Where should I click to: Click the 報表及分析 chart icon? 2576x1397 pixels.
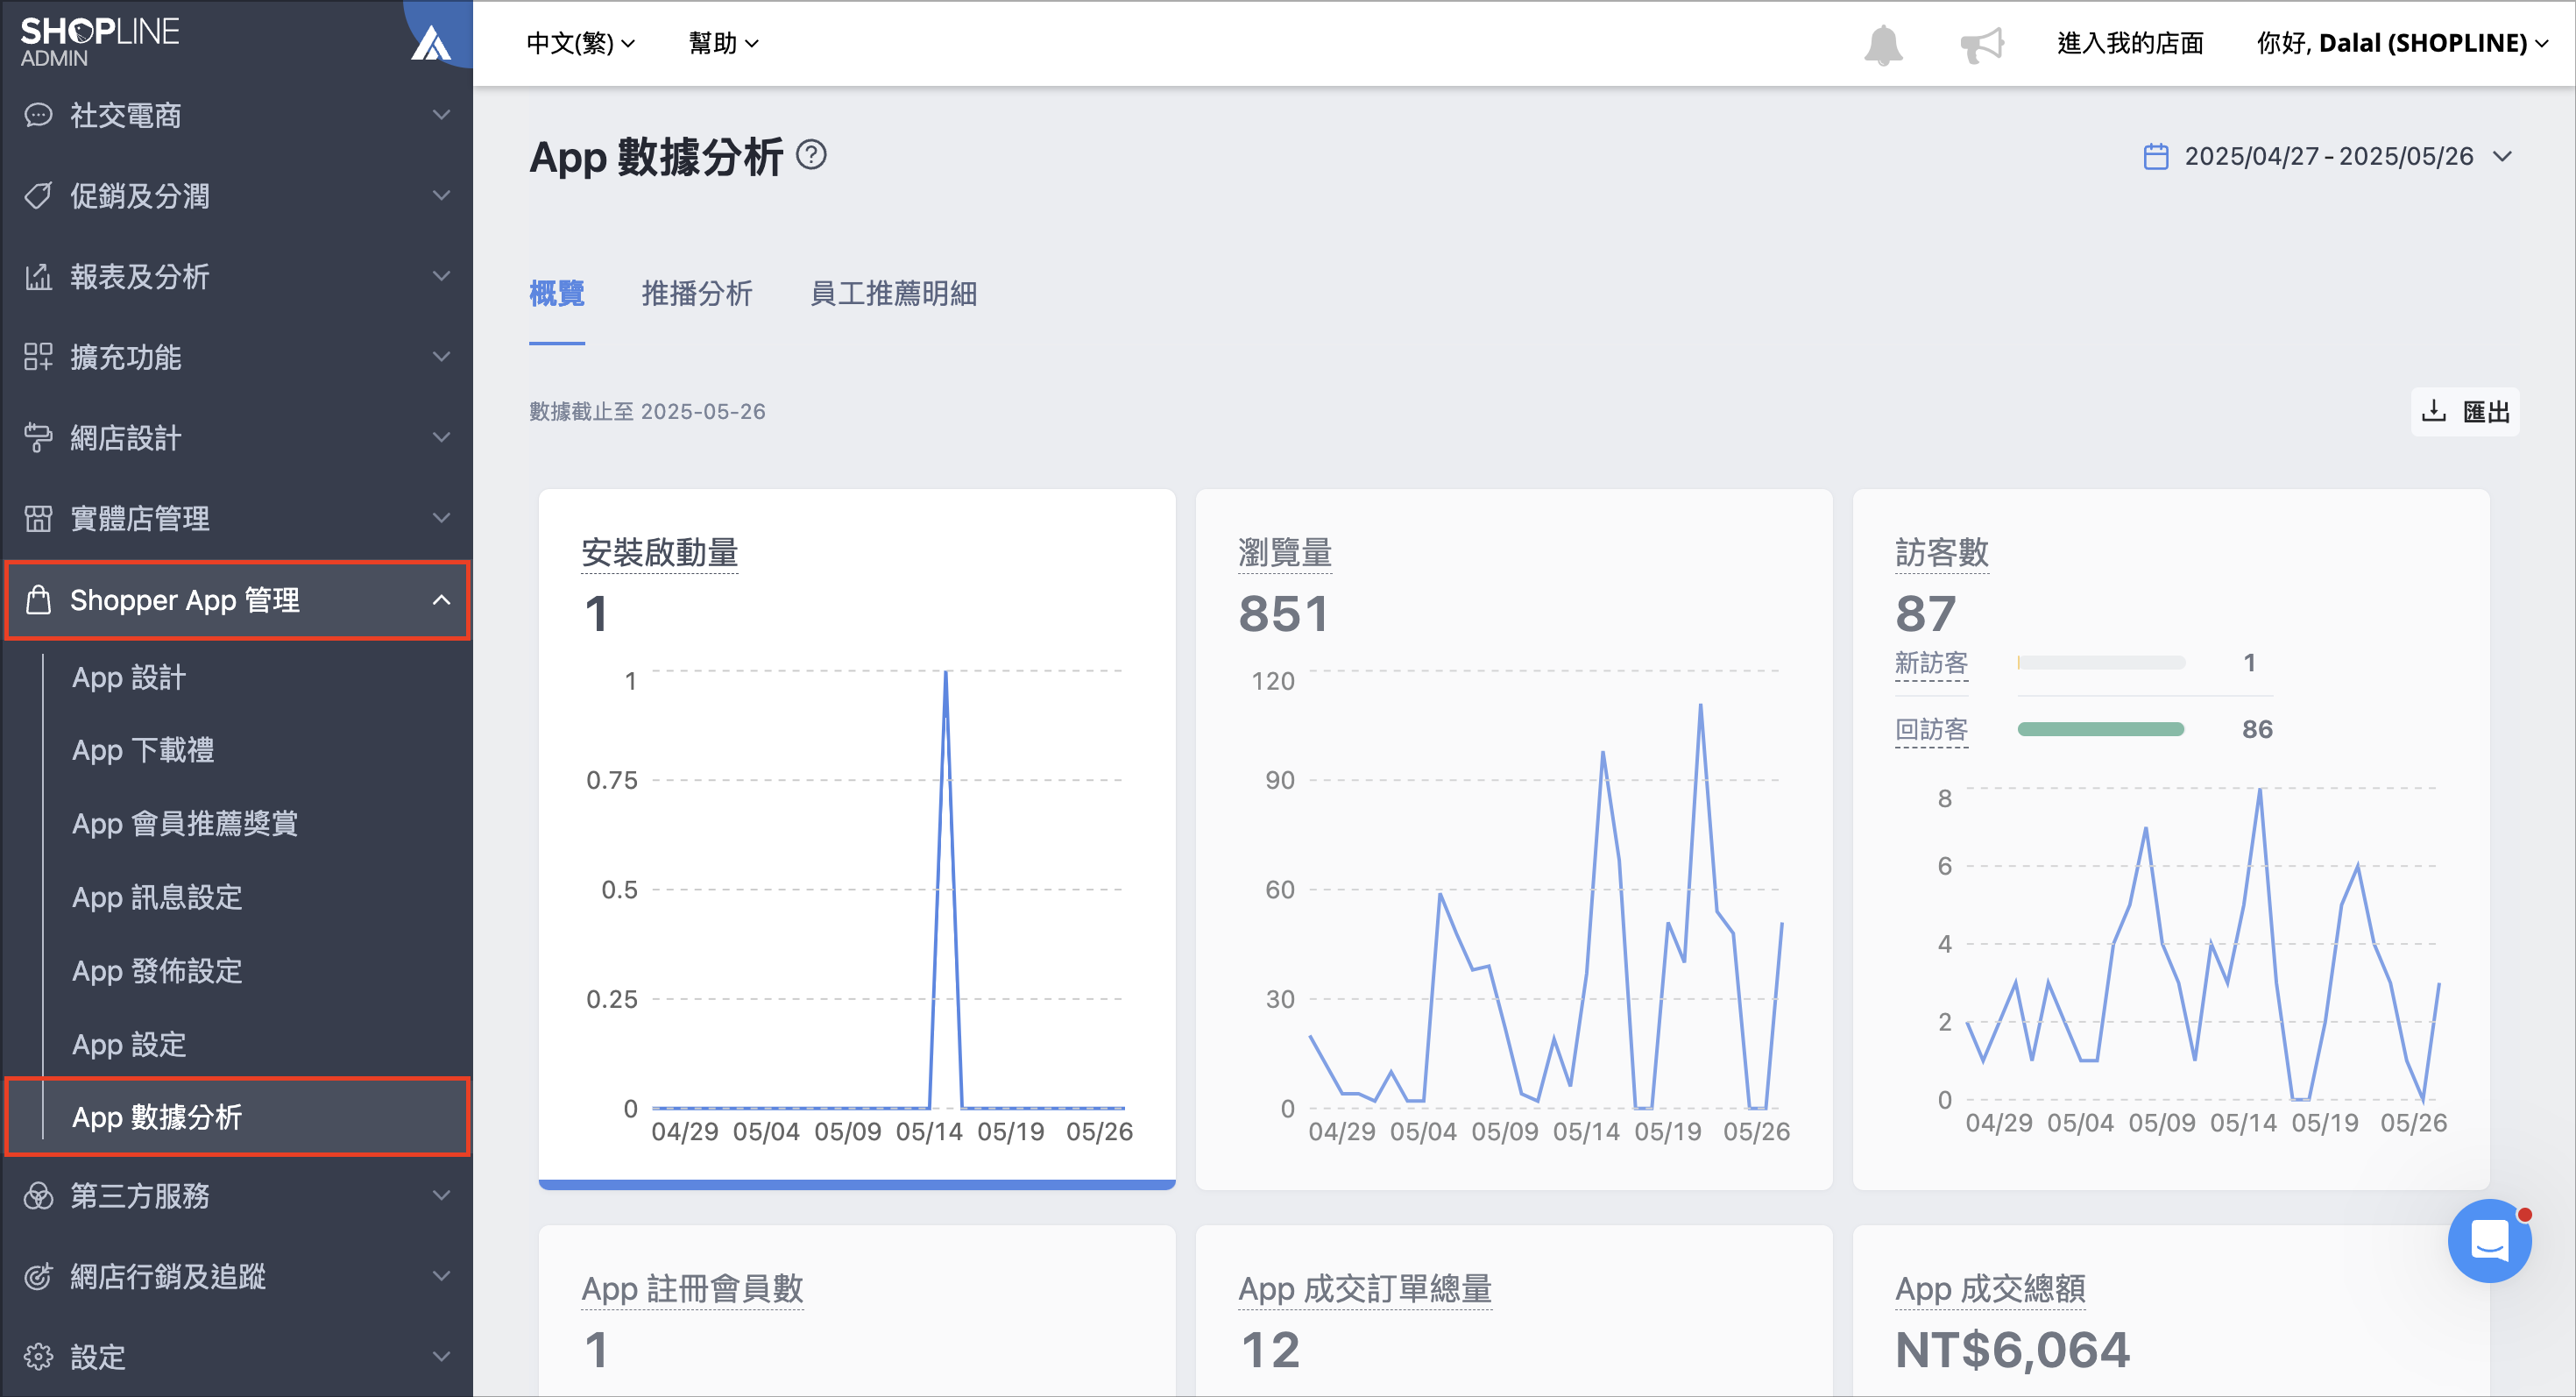click(x=38, y=276)
